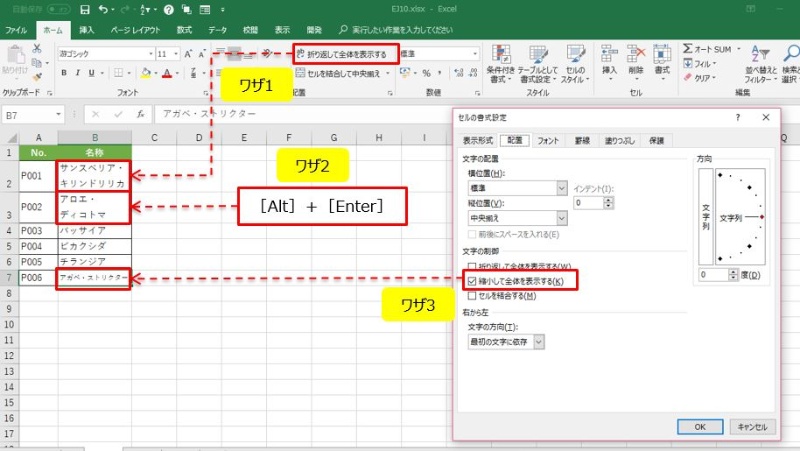Open the 横位置 horizontal alignment dropdown

click(x=561, y=188)
